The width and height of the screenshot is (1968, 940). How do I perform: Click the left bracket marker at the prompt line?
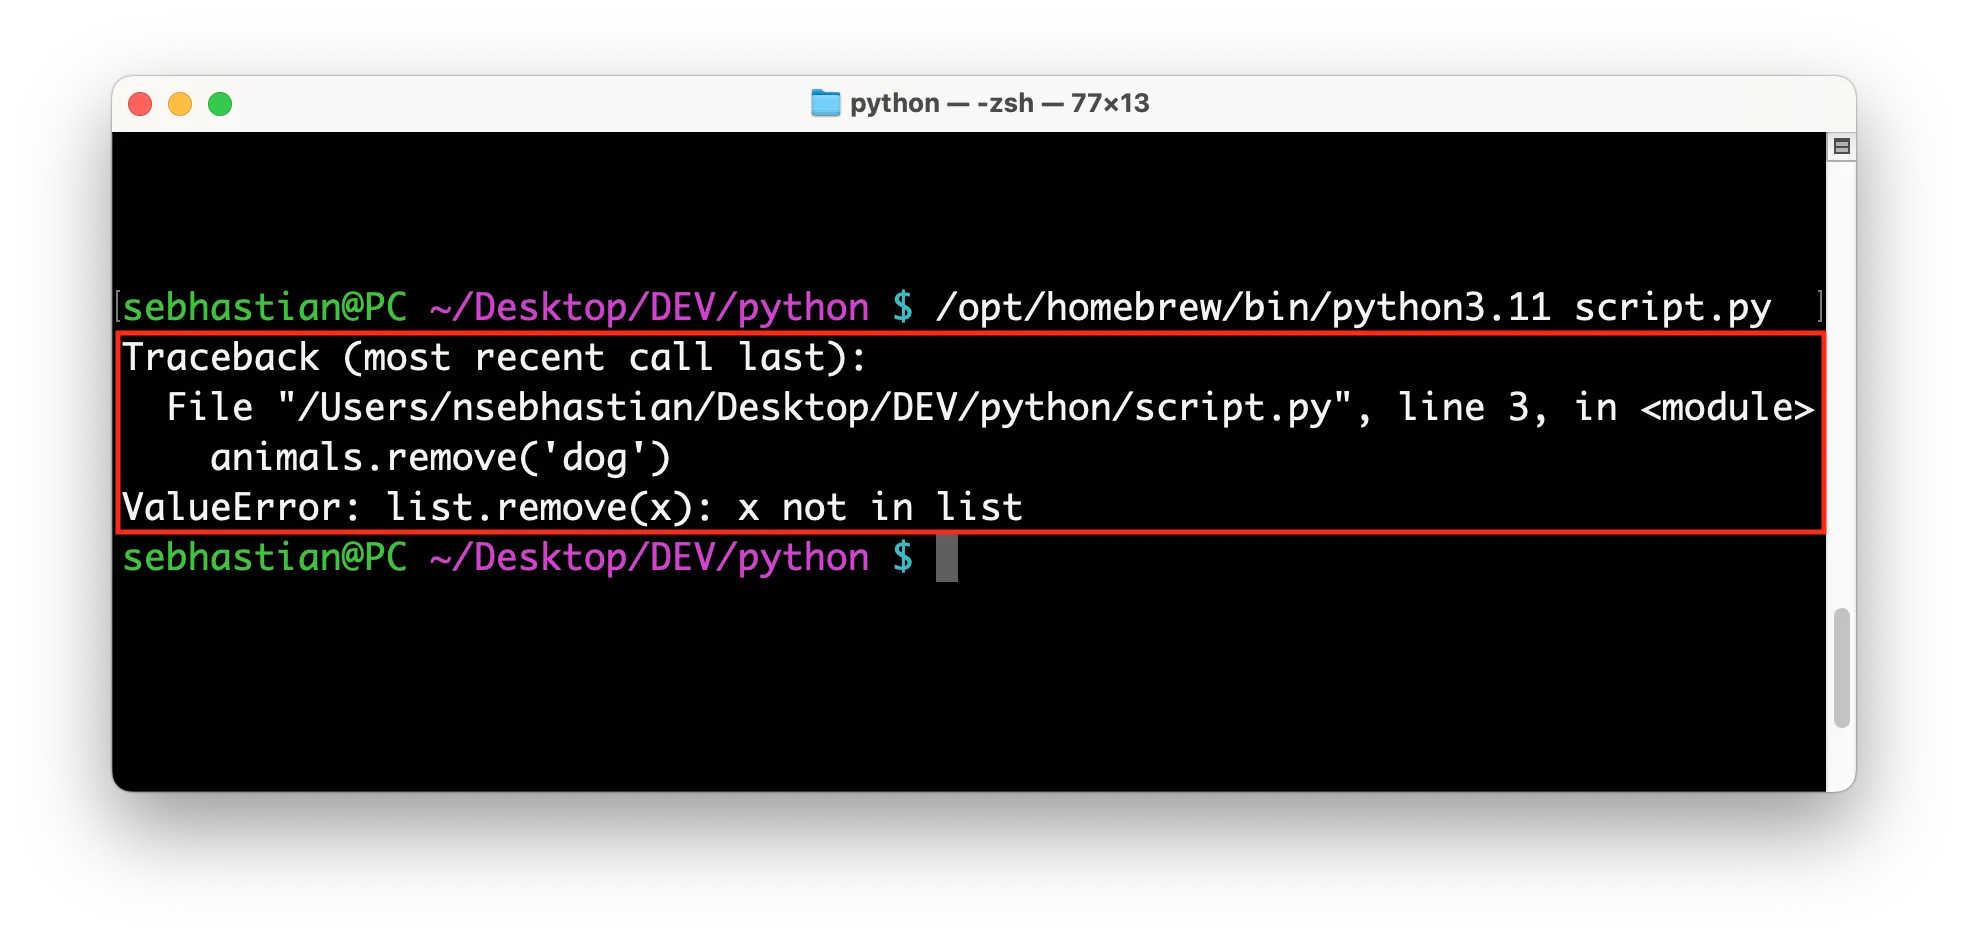tap(116, 305)
